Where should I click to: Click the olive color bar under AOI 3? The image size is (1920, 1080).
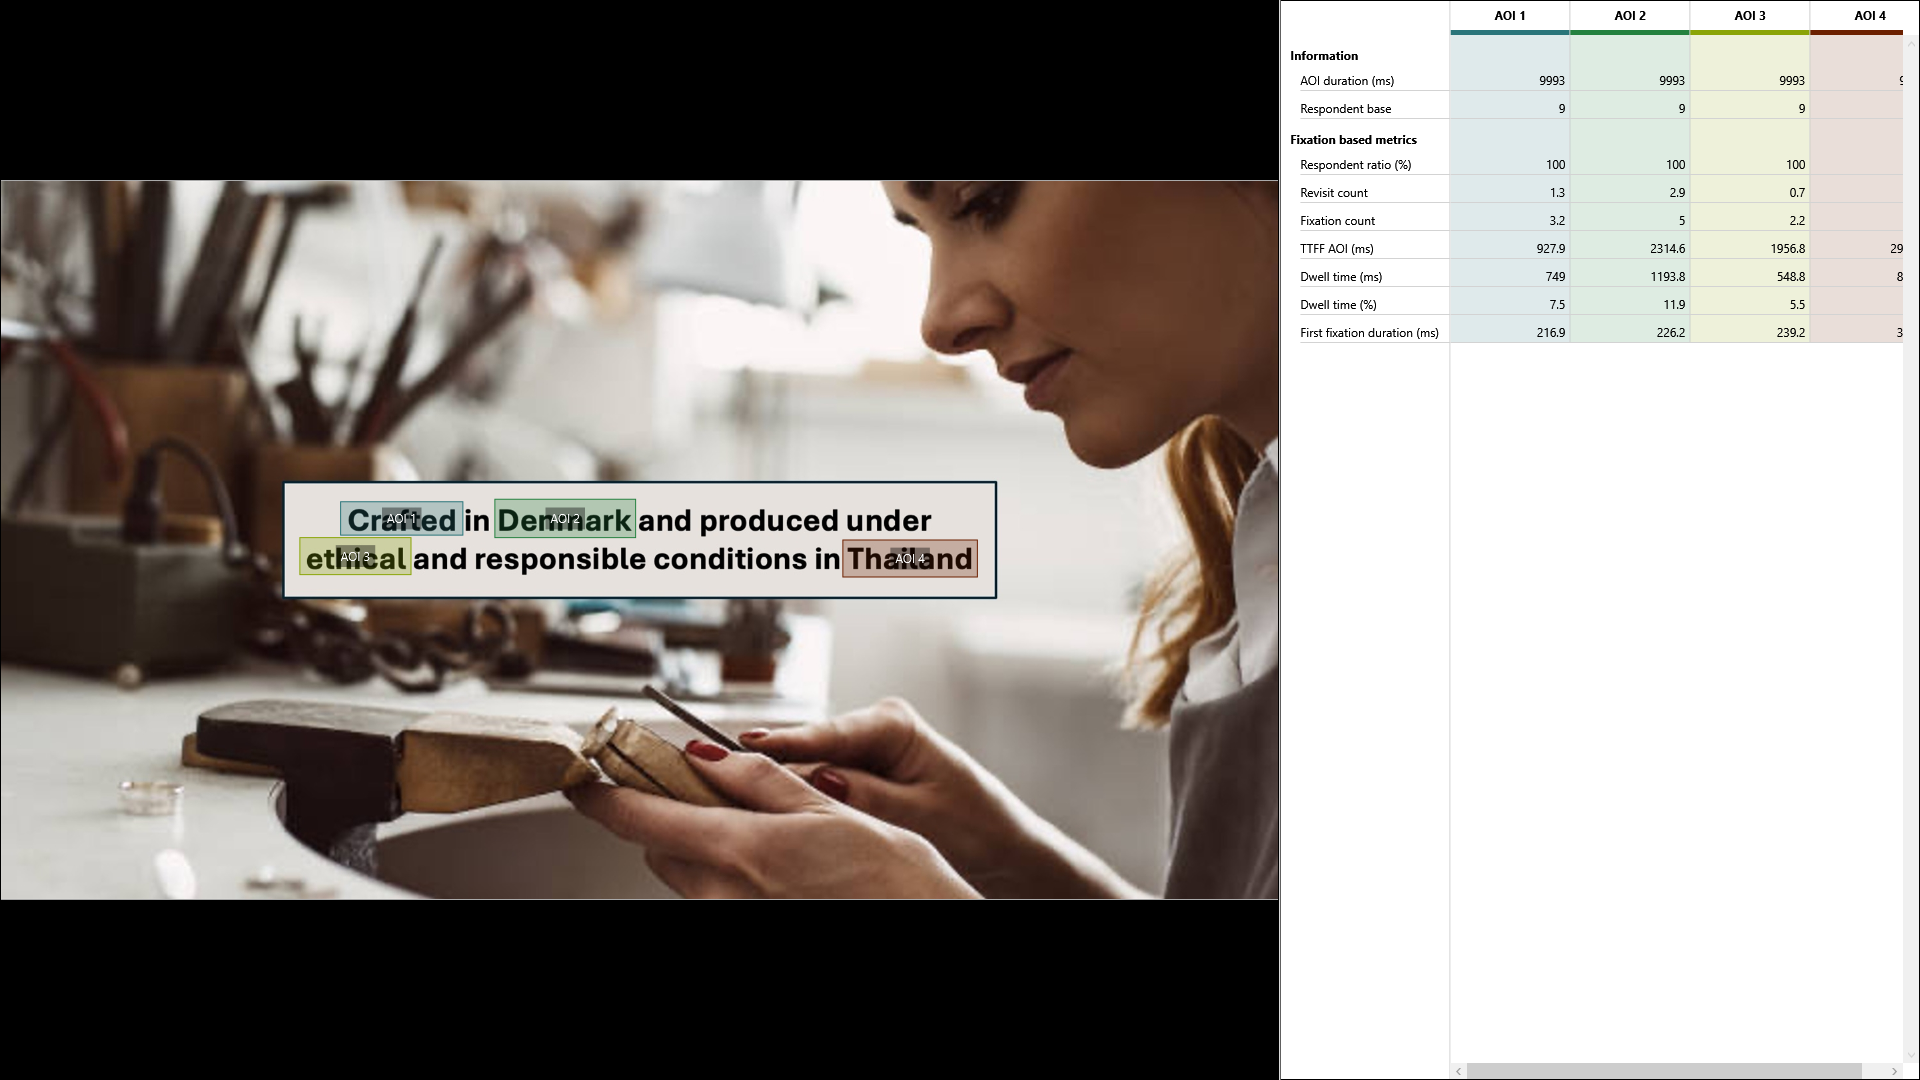tap(1750, 33)
